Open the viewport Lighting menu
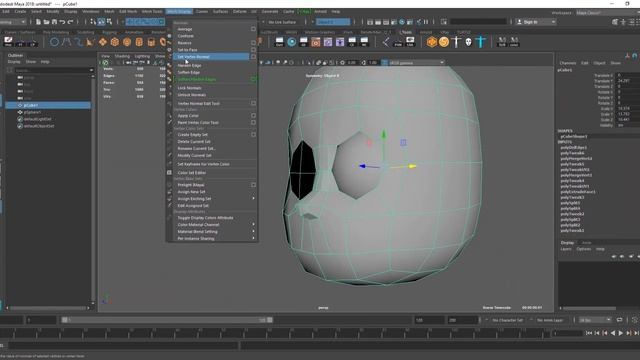 click(x=142, y=56)
